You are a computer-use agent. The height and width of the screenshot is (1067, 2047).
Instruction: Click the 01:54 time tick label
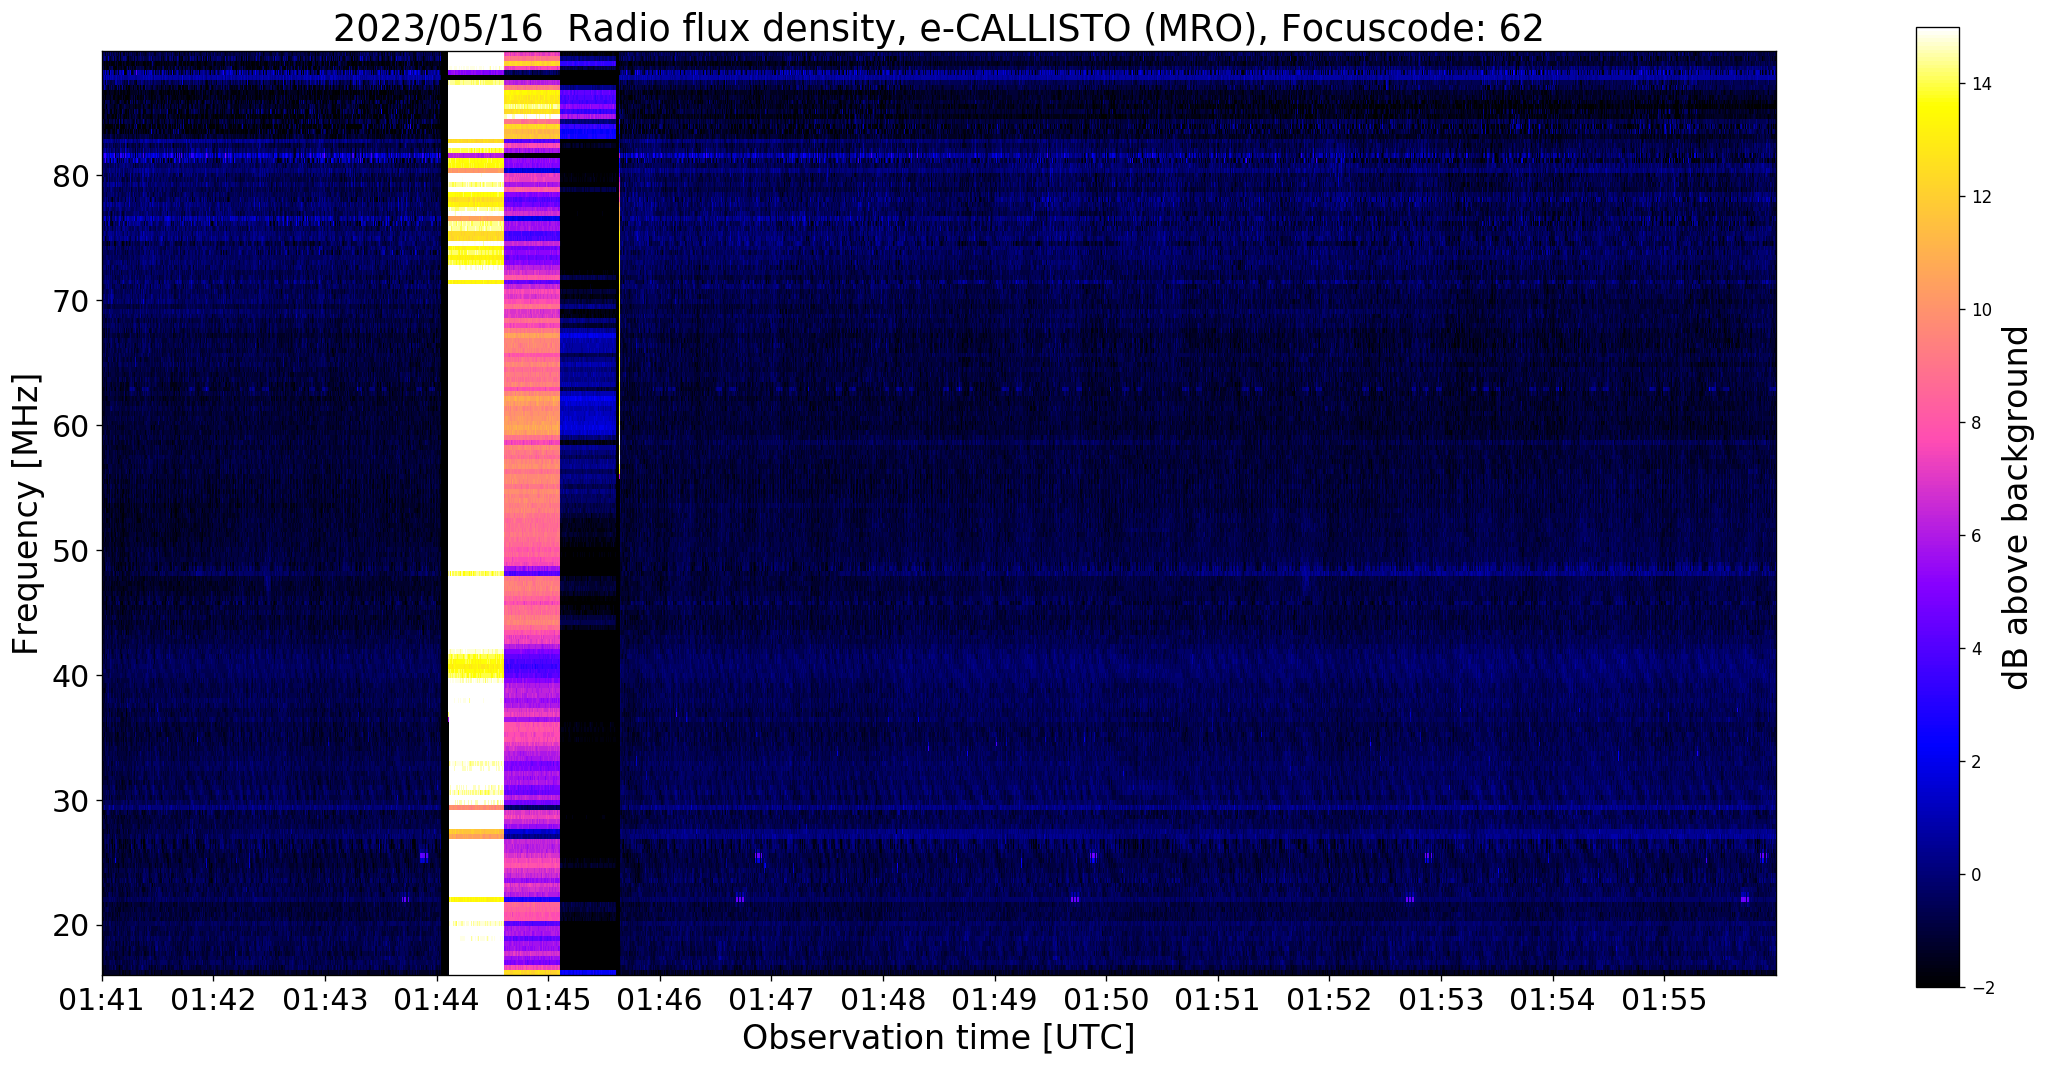(1553, 1000)
